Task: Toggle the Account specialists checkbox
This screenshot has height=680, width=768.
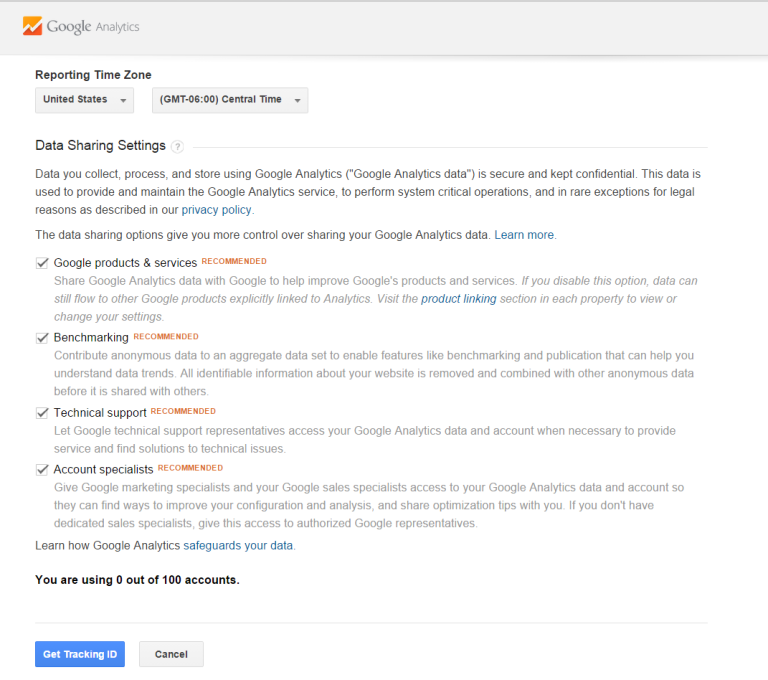Action: click(x=42, y=470)
